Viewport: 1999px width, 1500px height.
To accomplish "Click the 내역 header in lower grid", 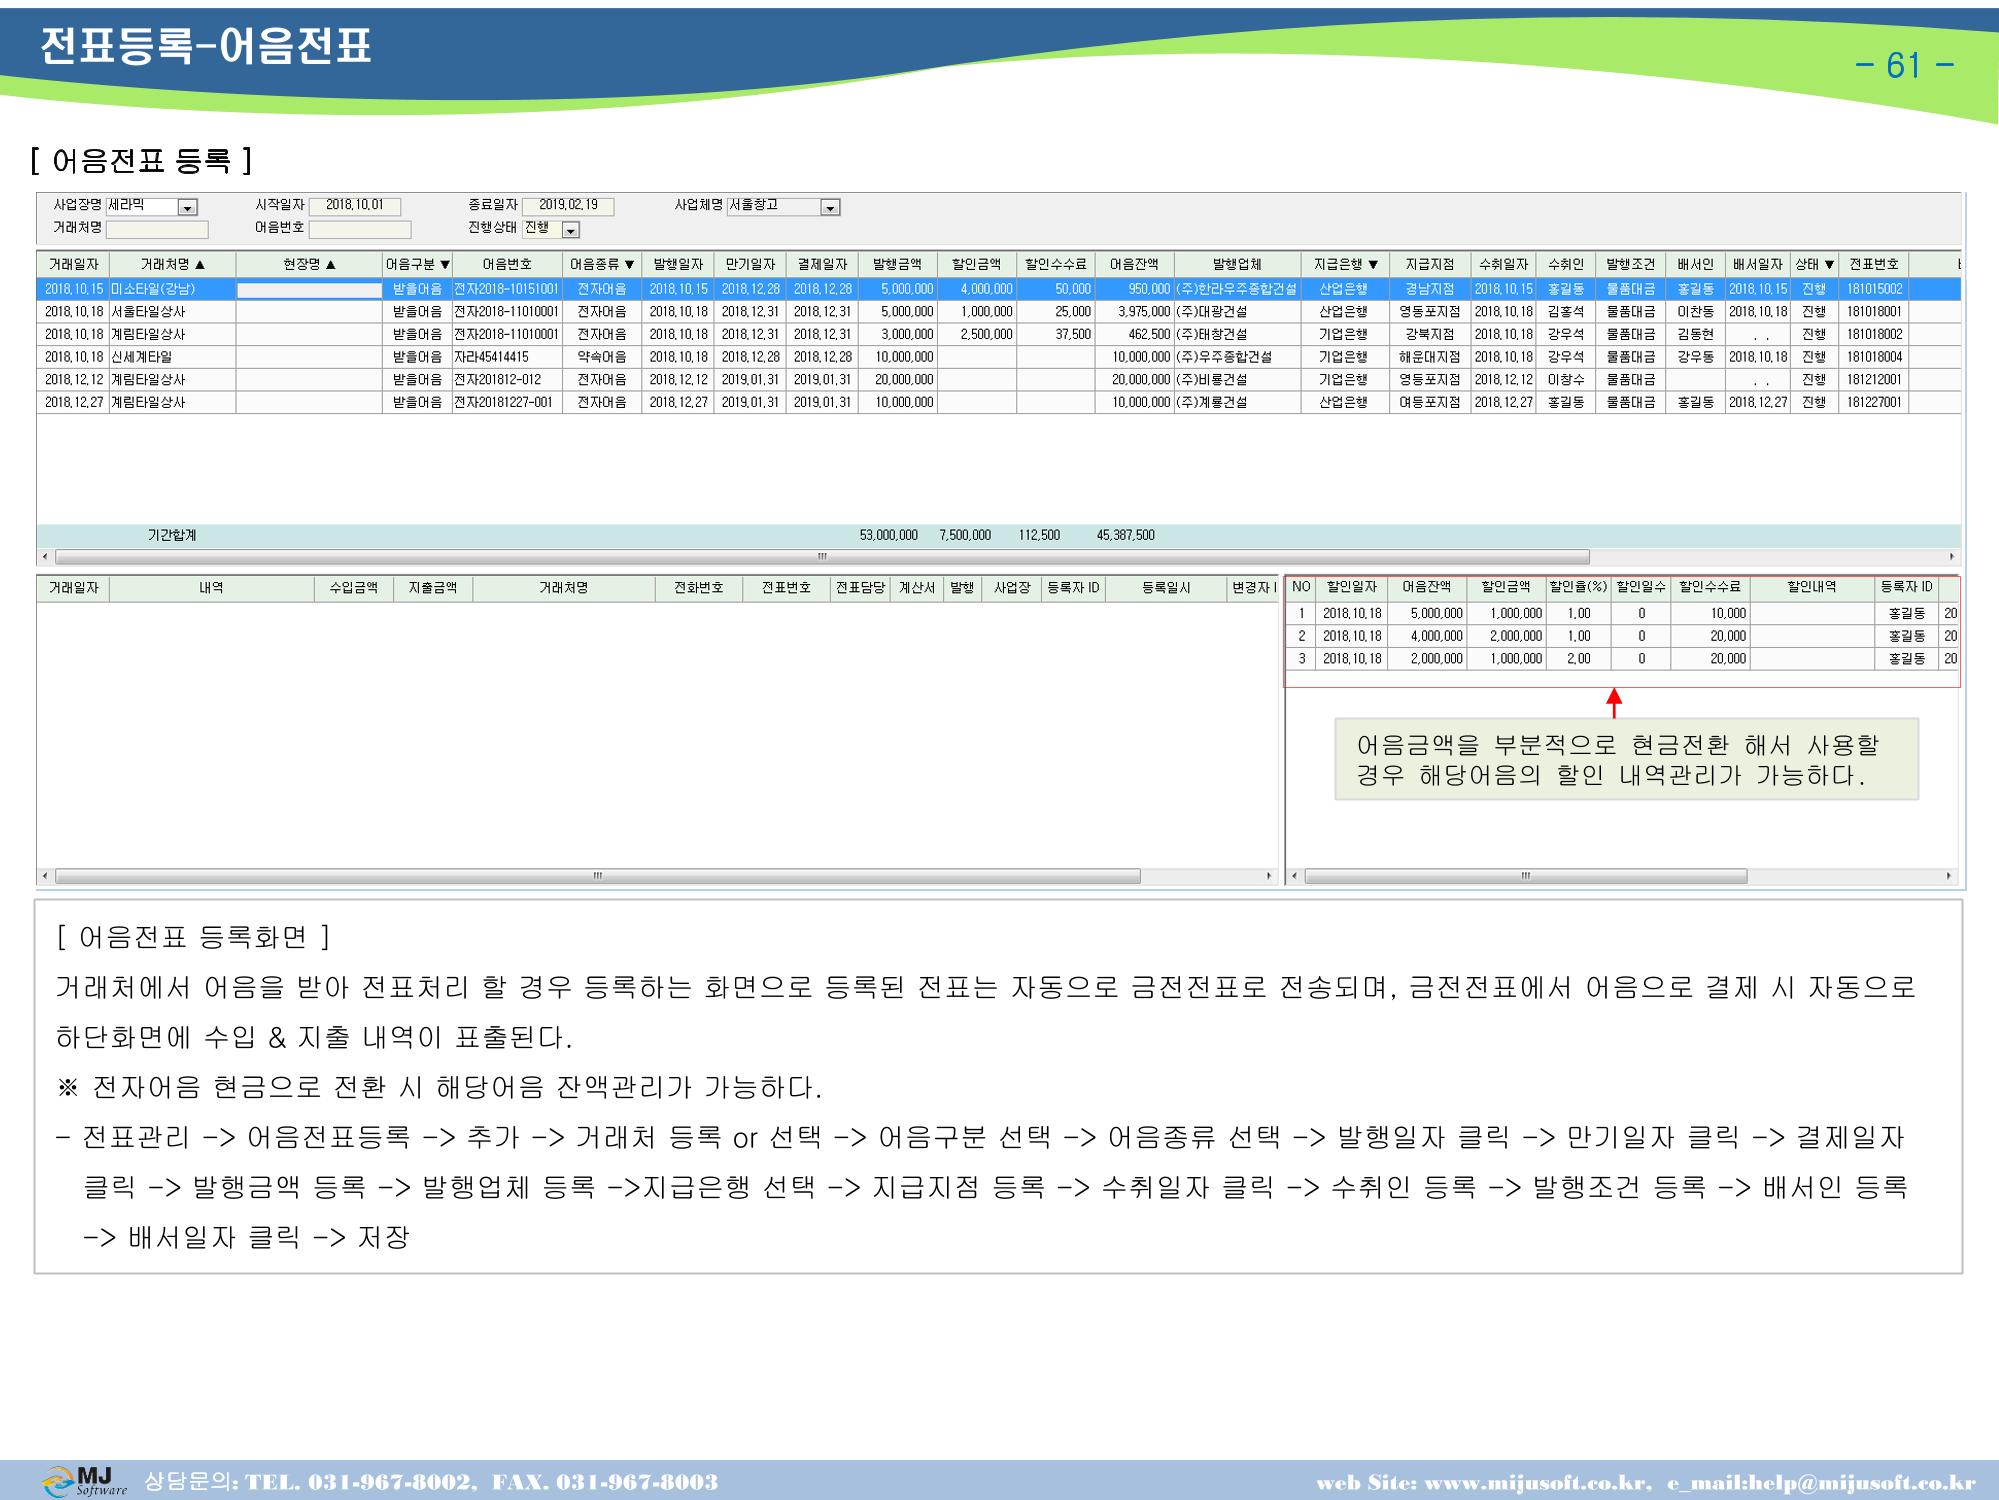I will click(211, 589).
